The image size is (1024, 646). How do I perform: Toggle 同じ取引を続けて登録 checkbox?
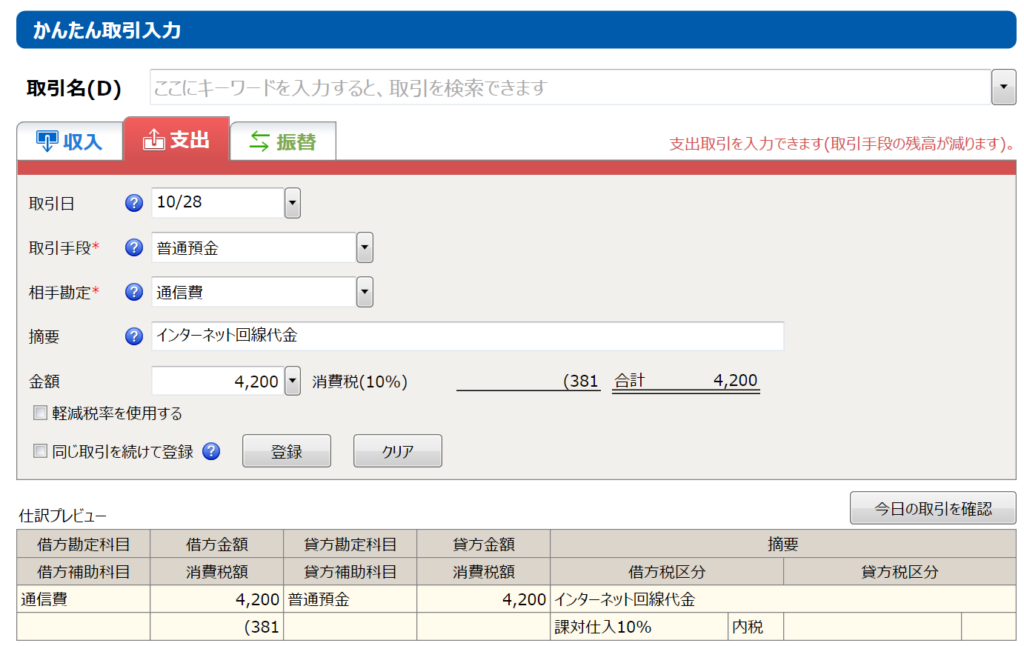(40, 451)
